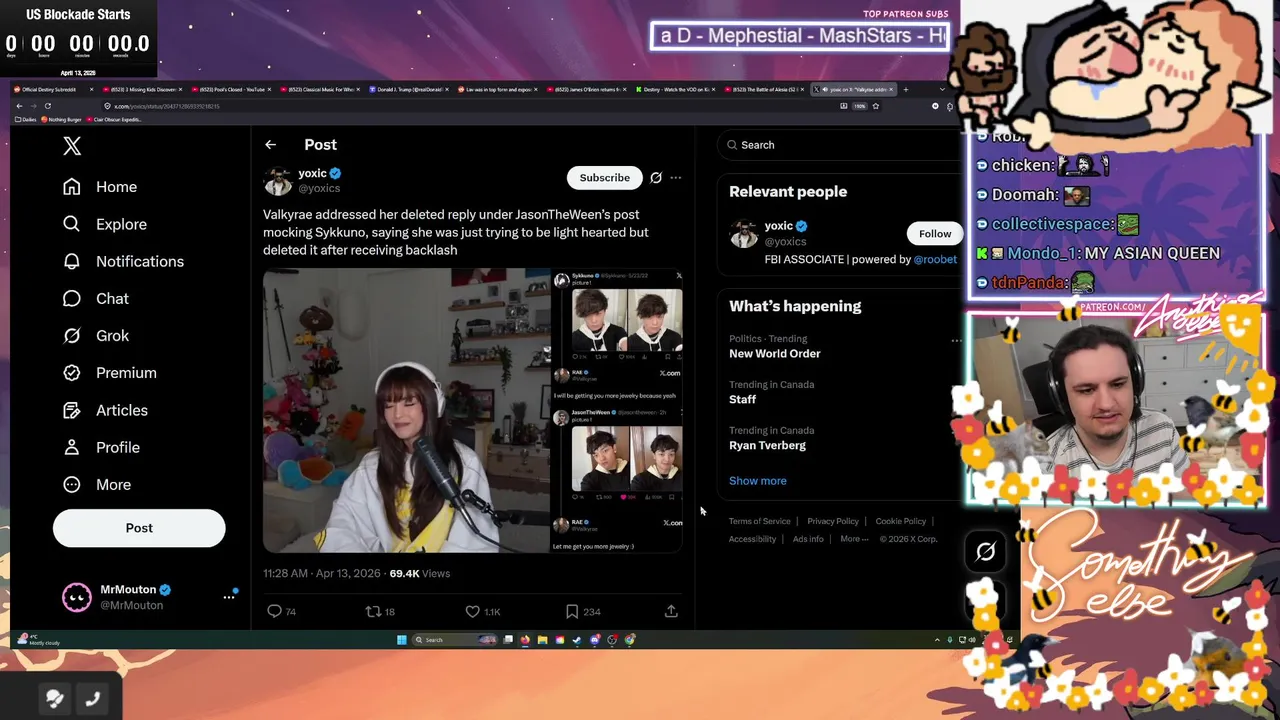Screen dimensions: 1280x720
Task: Open the Windows Start menu
Action: [x=401, y=640]
